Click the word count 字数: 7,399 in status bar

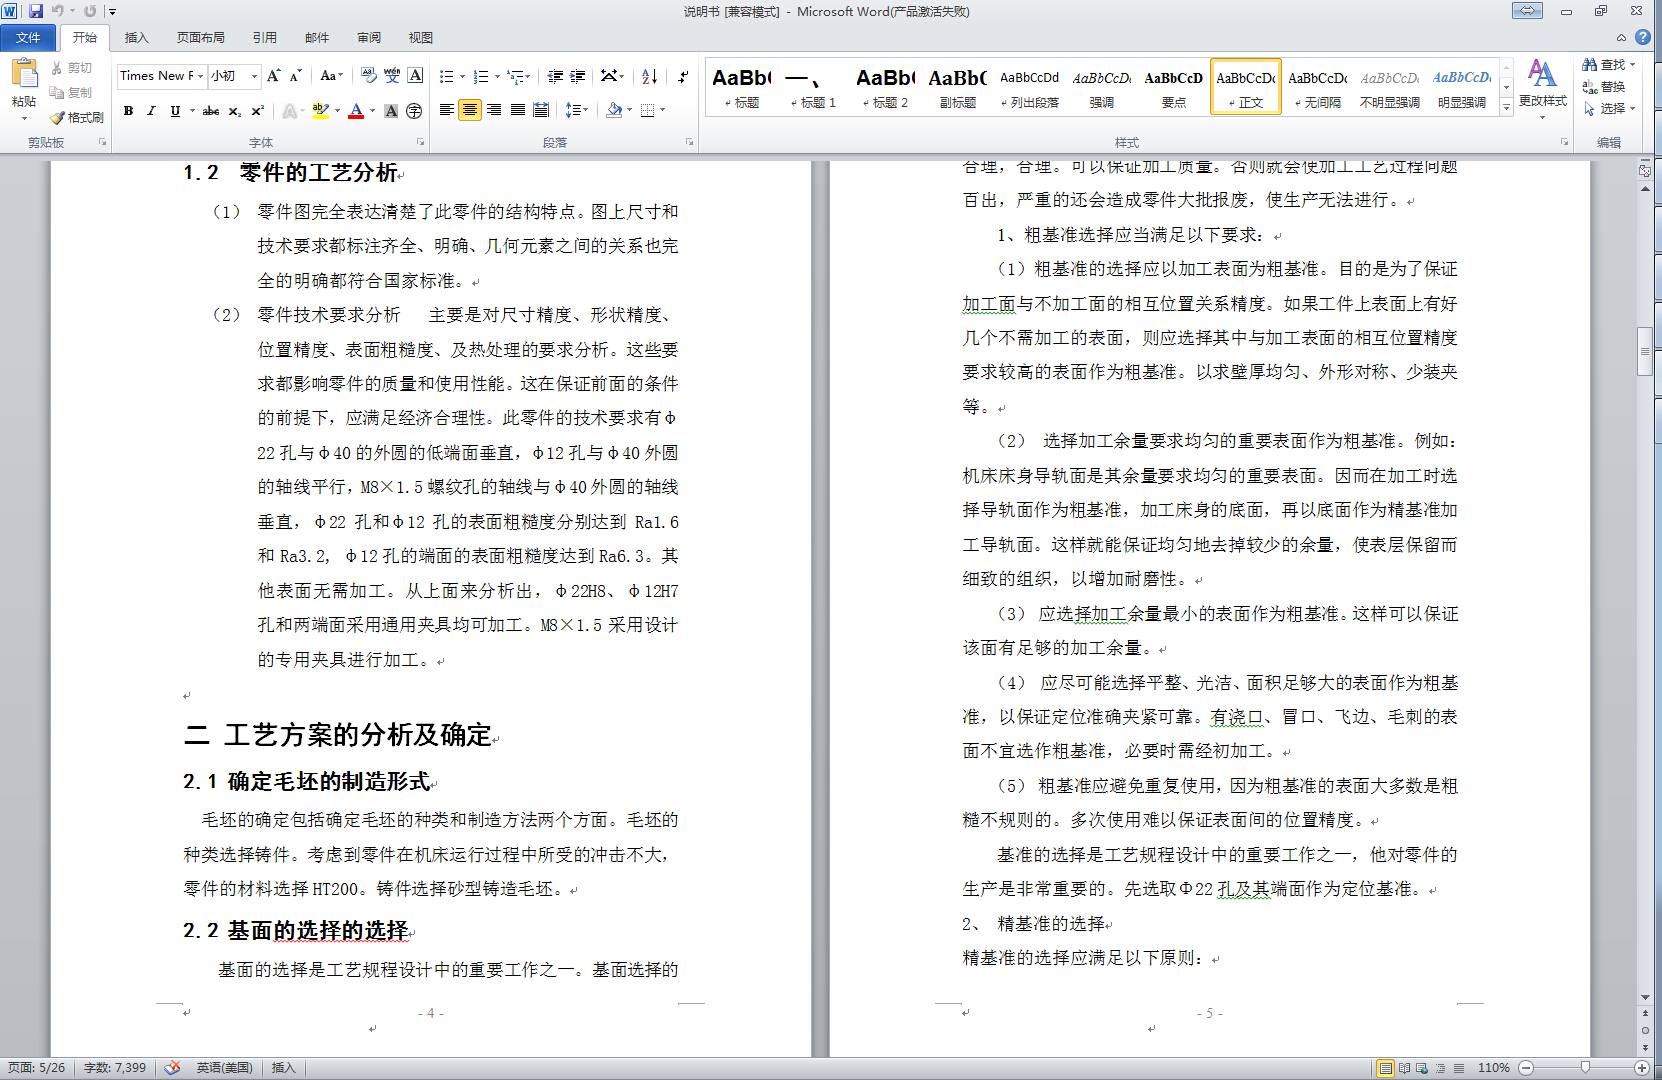click(115, 1068)
